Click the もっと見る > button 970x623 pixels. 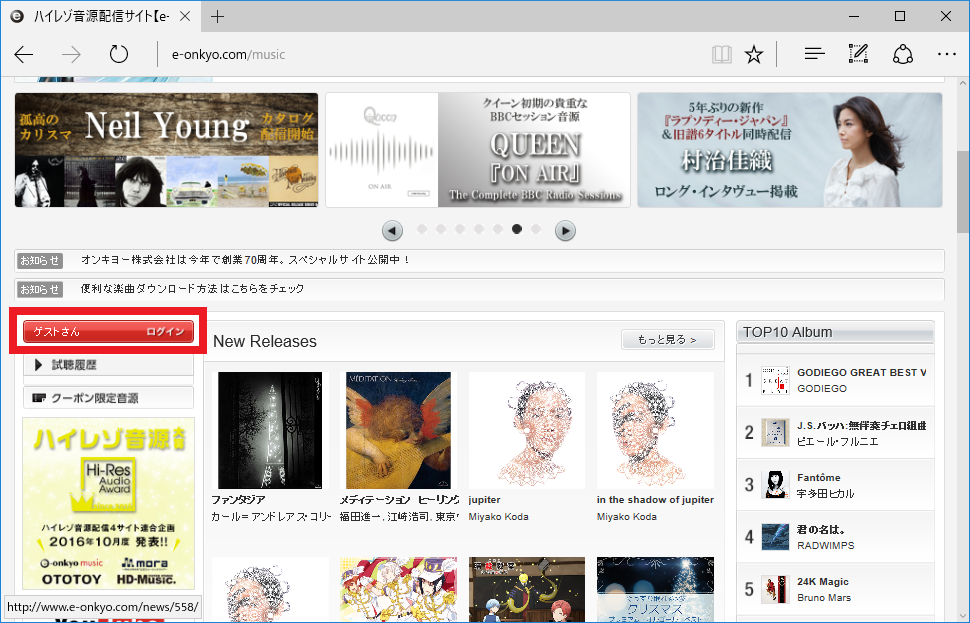click(x=667, y=340)
